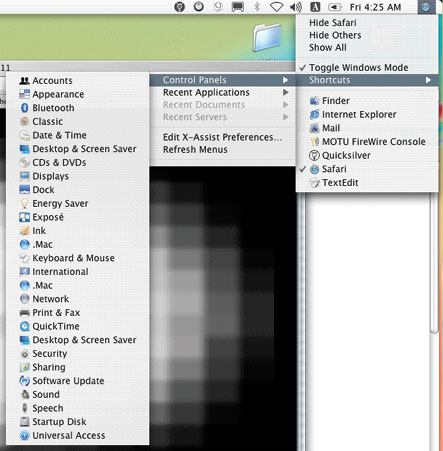Click the Bluetooth menu bar icon
443x451 pixels.
(x=257, y=7)
